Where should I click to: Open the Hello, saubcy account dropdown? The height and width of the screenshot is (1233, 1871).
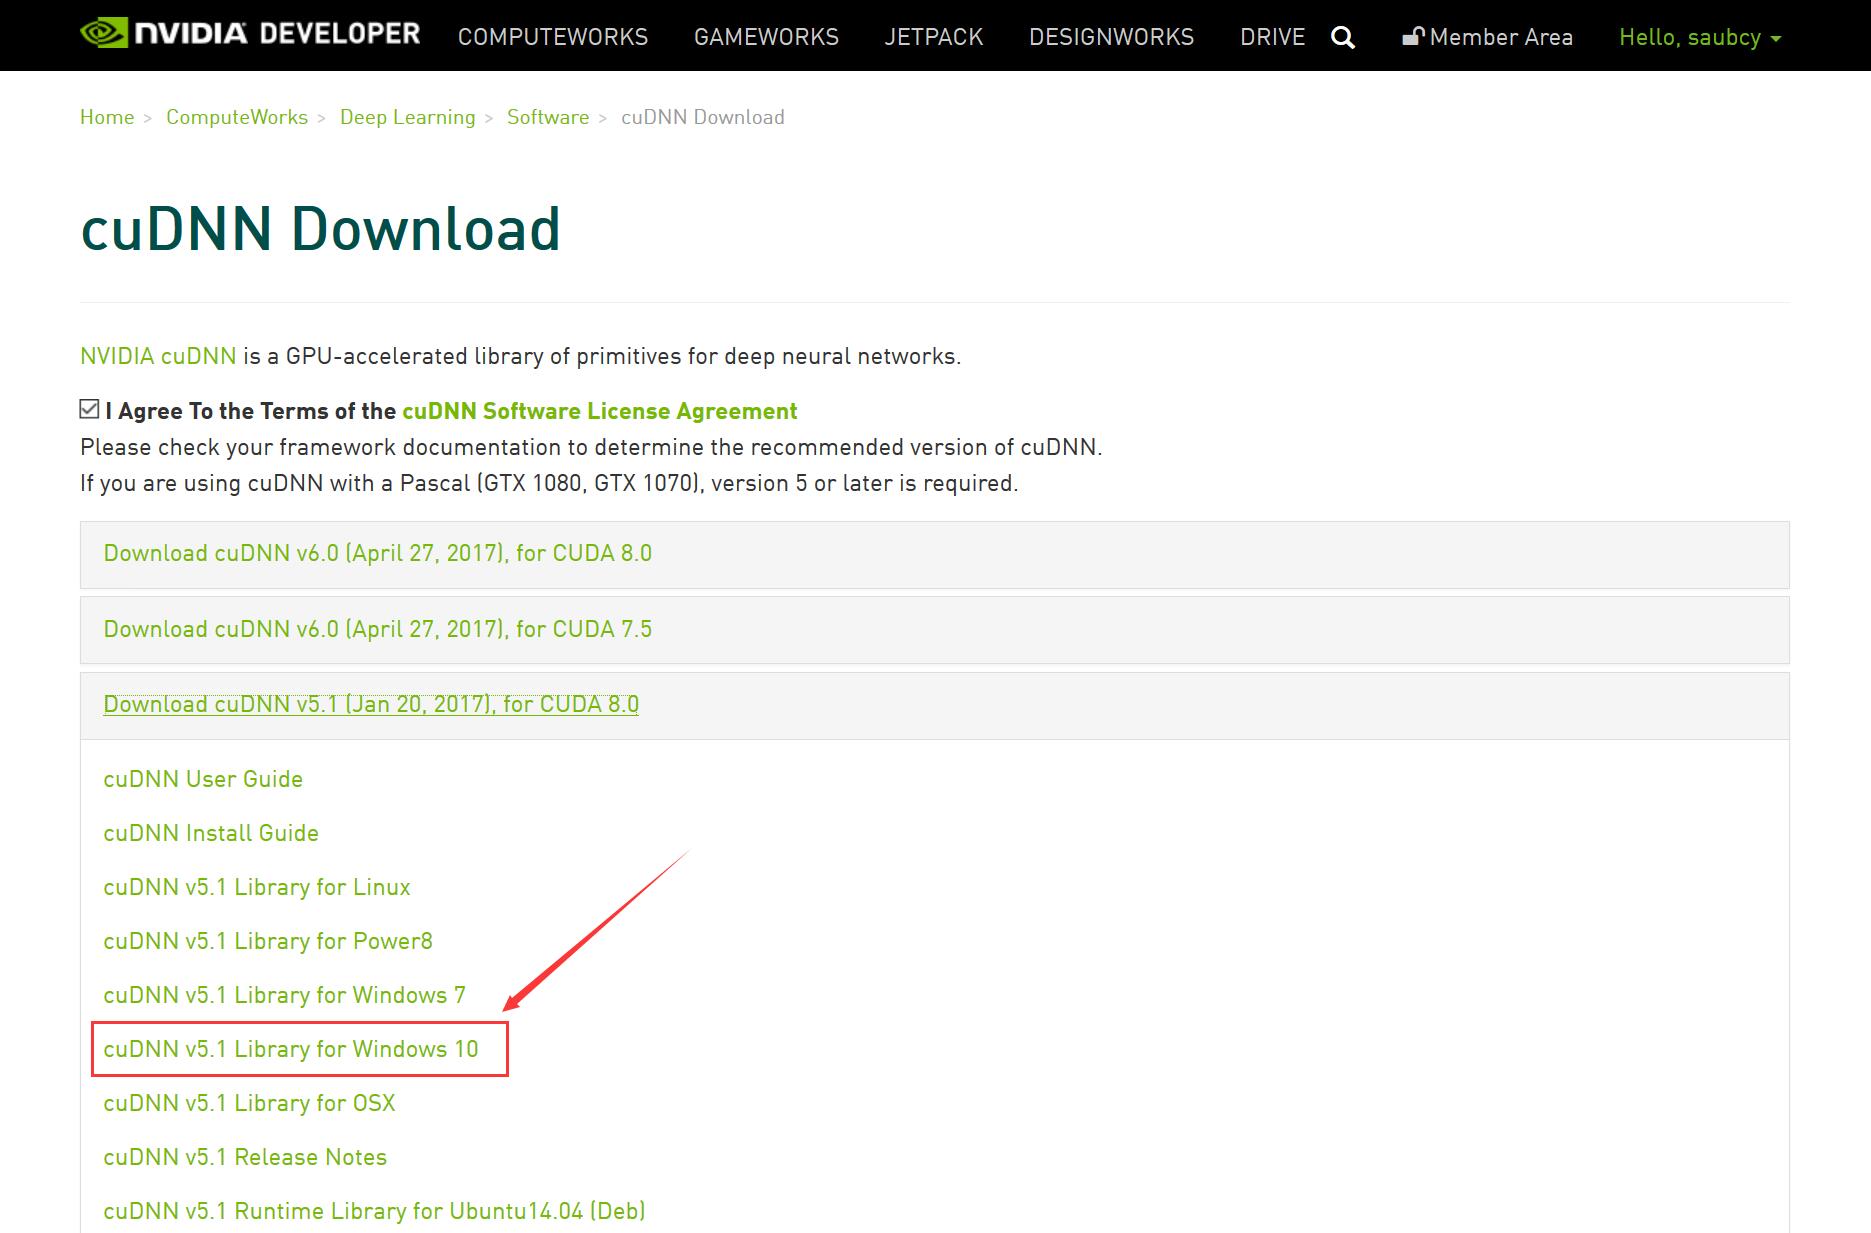1699,38
